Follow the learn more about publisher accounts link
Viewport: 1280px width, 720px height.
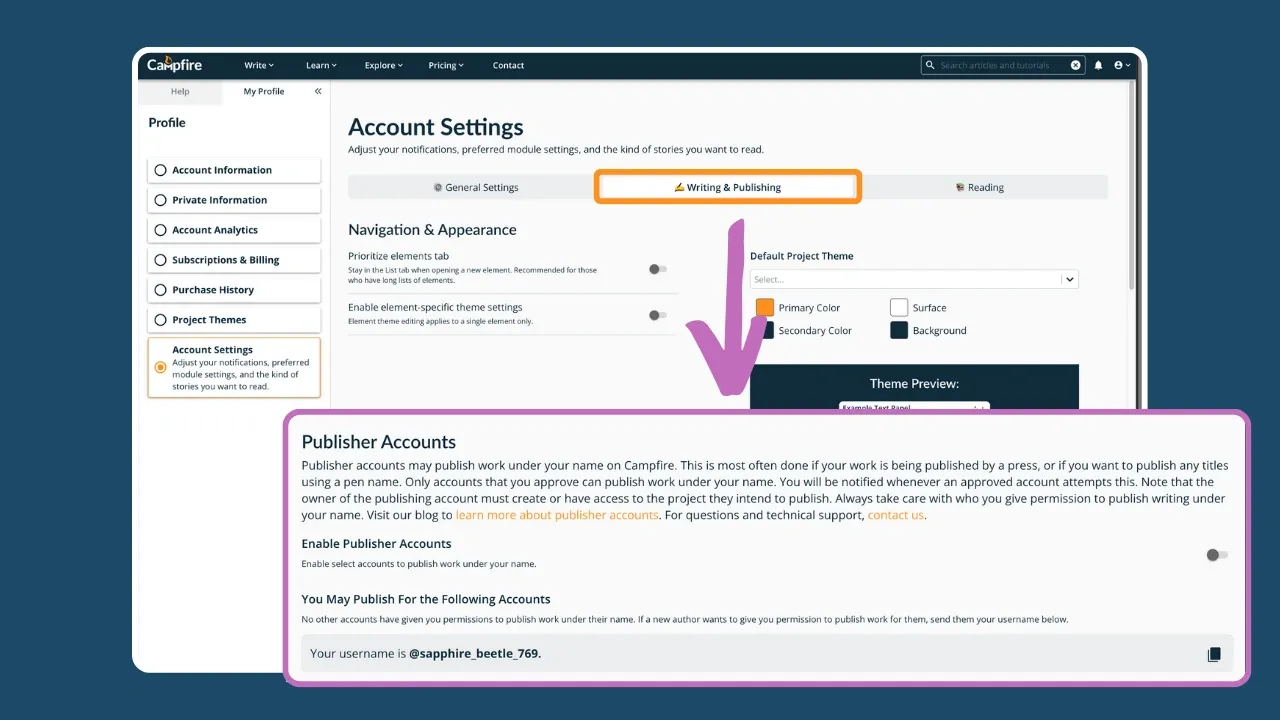[x=557, y=515]
